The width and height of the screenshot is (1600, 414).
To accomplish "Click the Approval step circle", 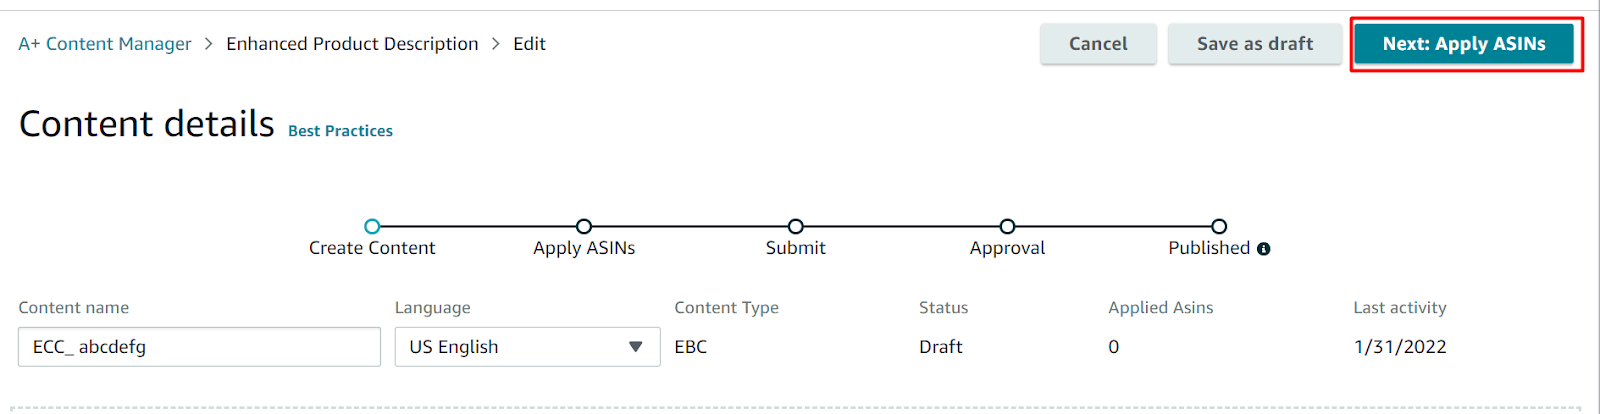I will pyautogui.click(x=1007, y=227).
